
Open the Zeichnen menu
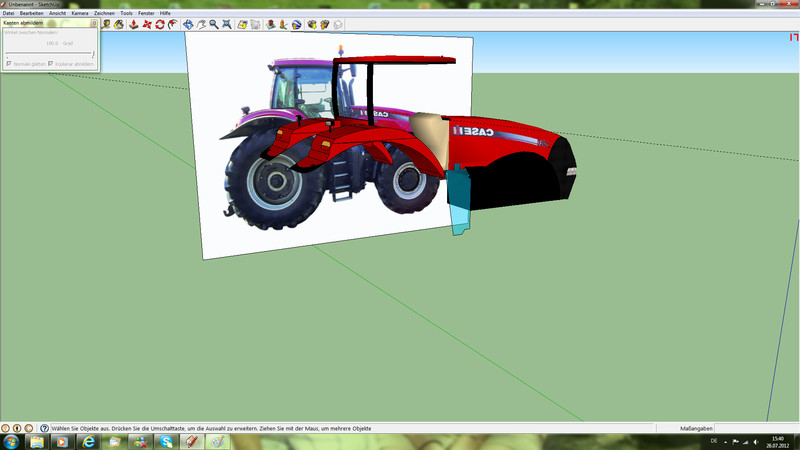tap(104, 13)
